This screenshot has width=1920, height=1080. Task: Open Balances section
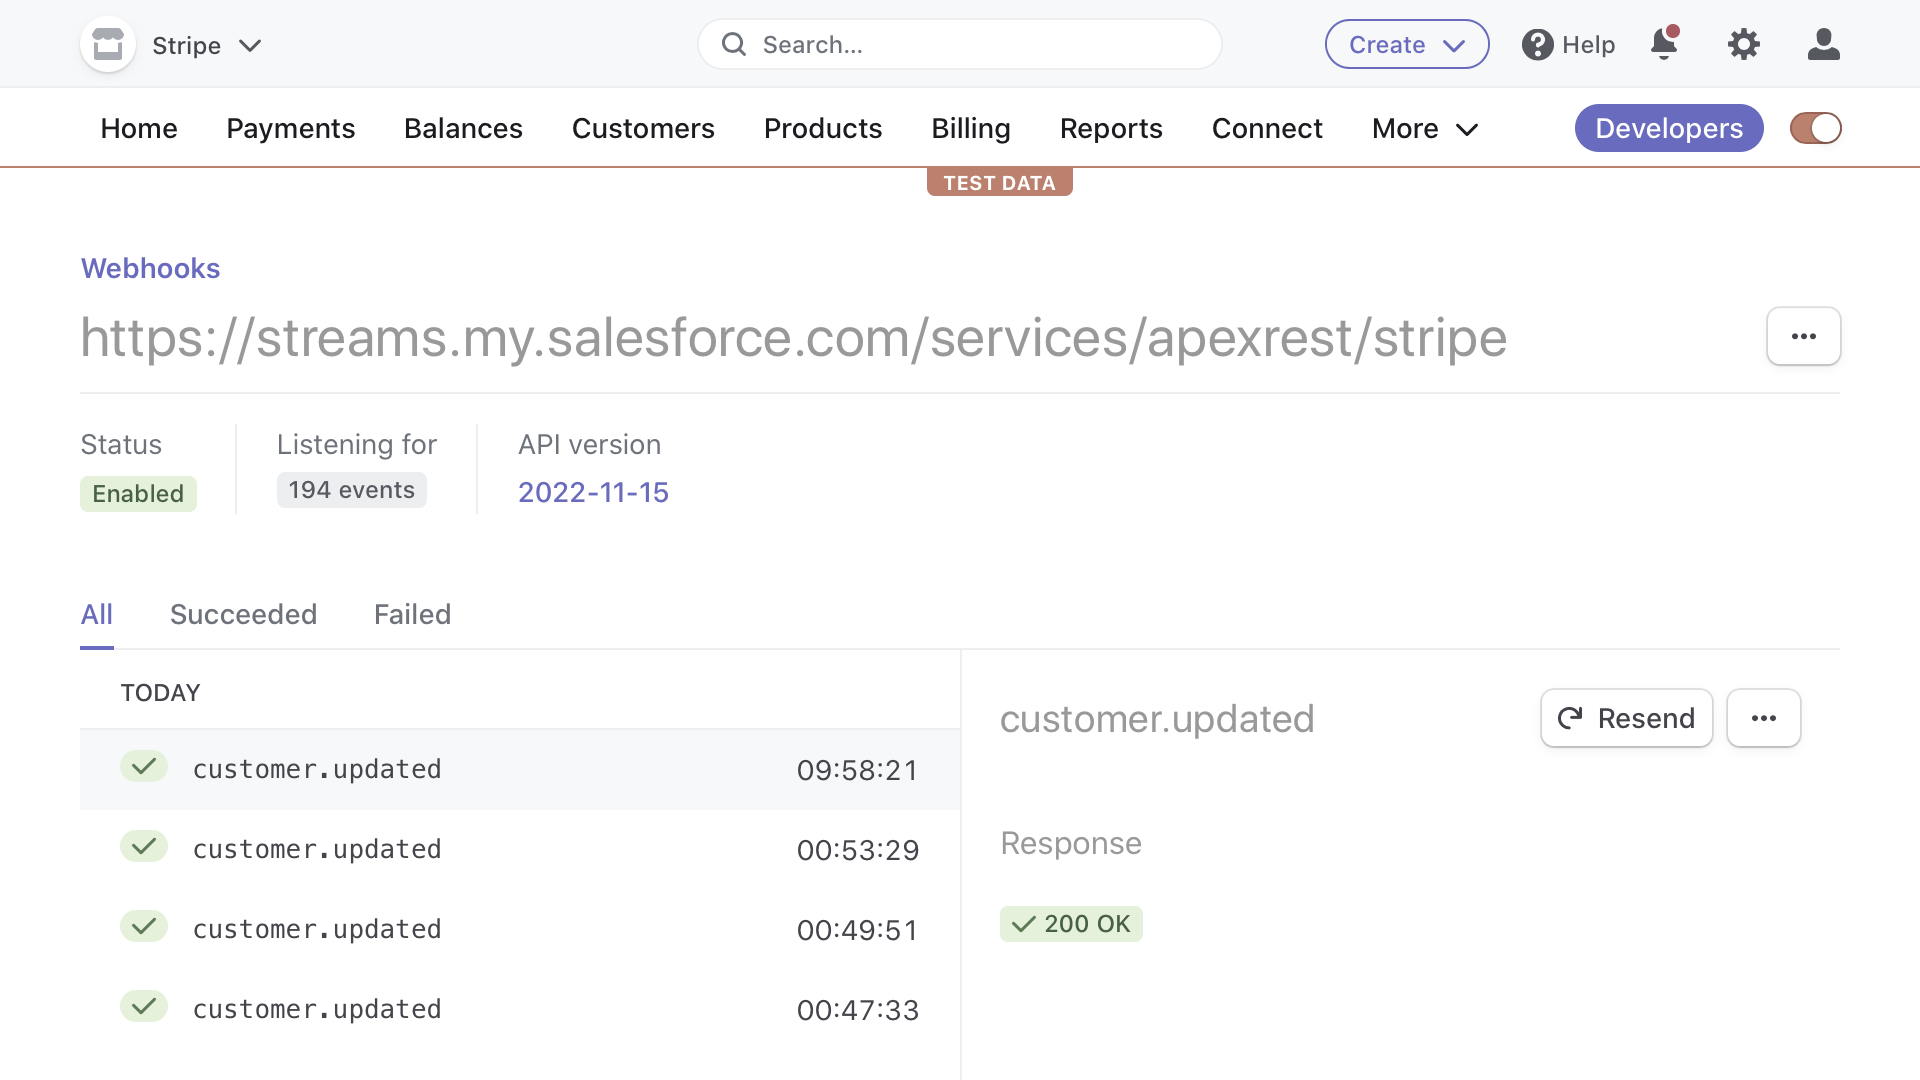(463, 129)
